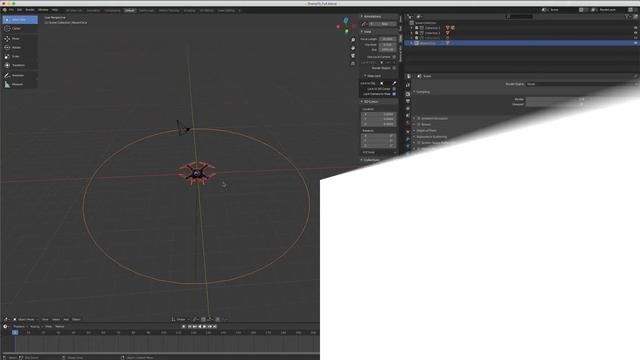Open the viewport Add menu
This screenshot has width=640, height=360.
[66, 320]
